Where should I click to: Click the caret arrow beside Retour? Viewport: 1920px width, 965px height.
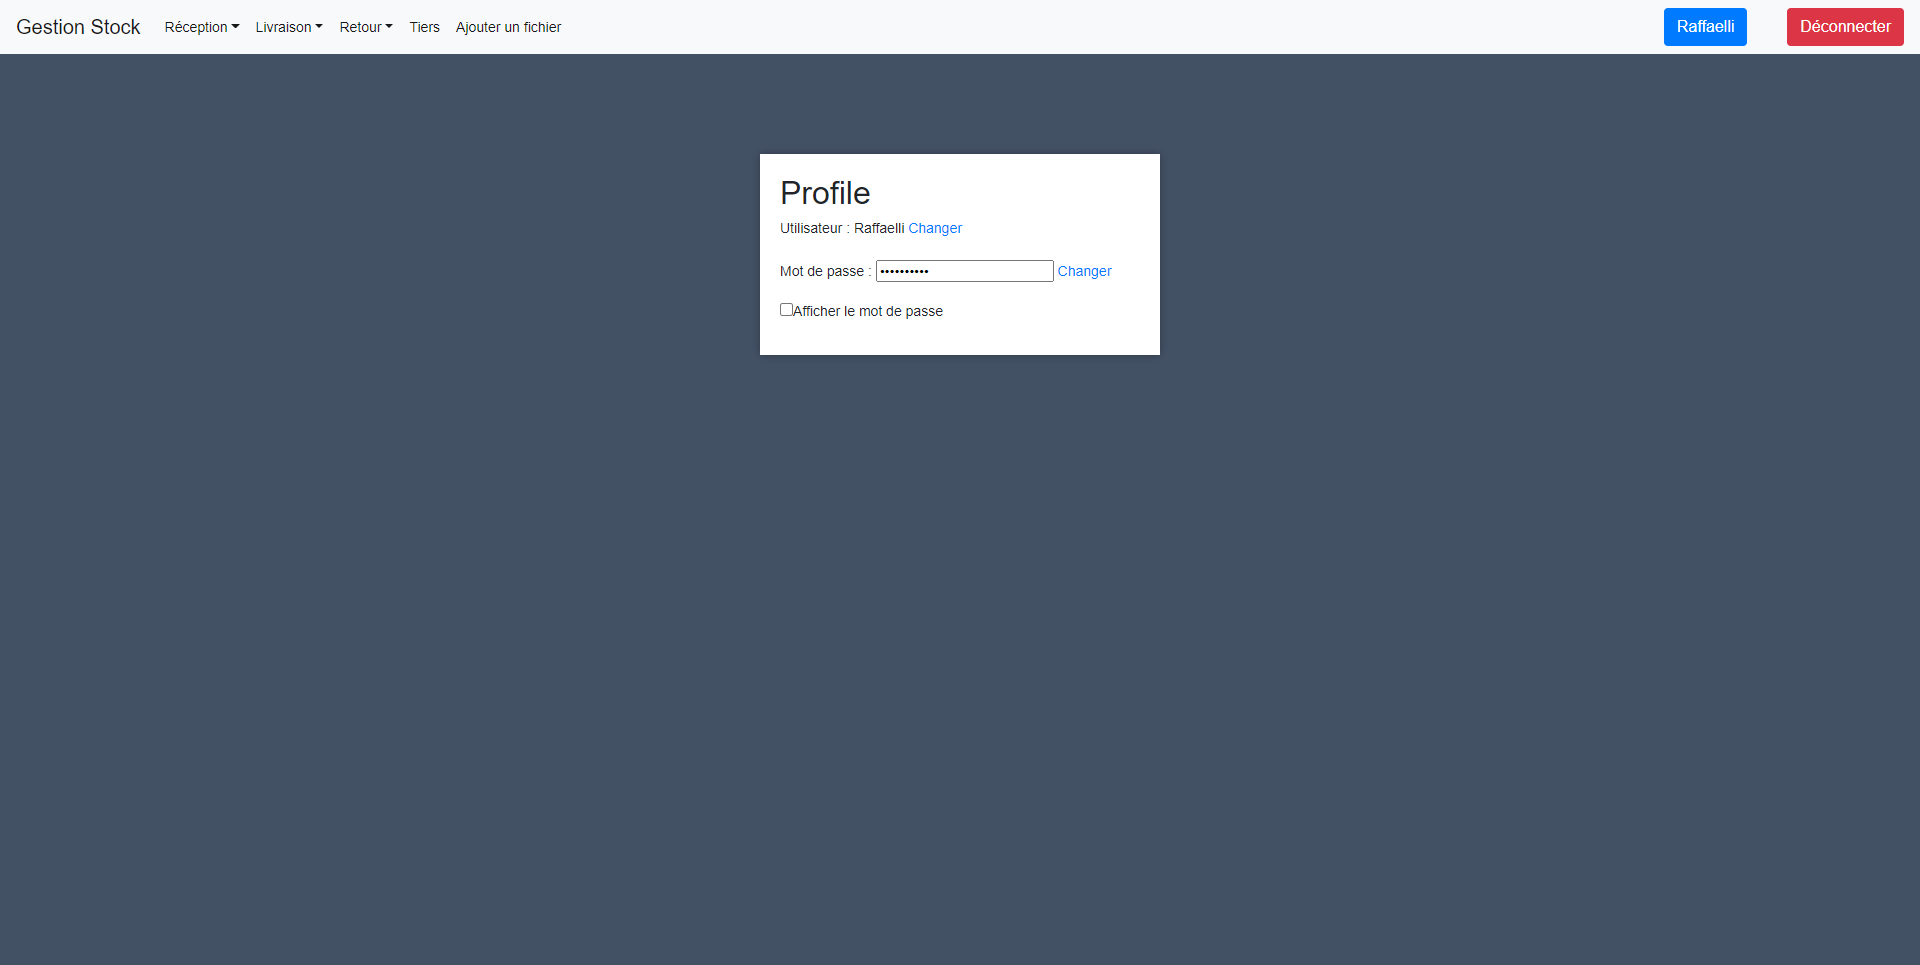tap(389, 27)
